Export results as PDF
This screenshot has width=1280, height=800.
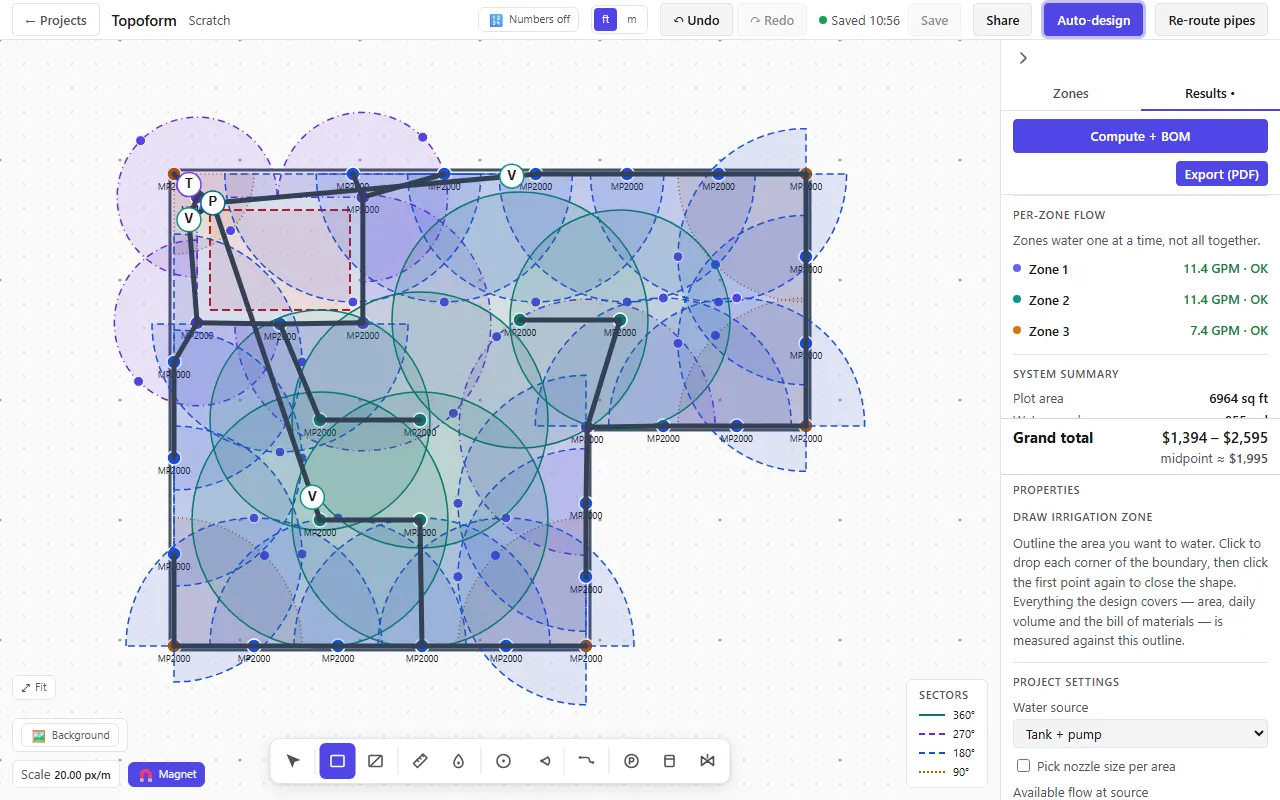pos(1222,174)
